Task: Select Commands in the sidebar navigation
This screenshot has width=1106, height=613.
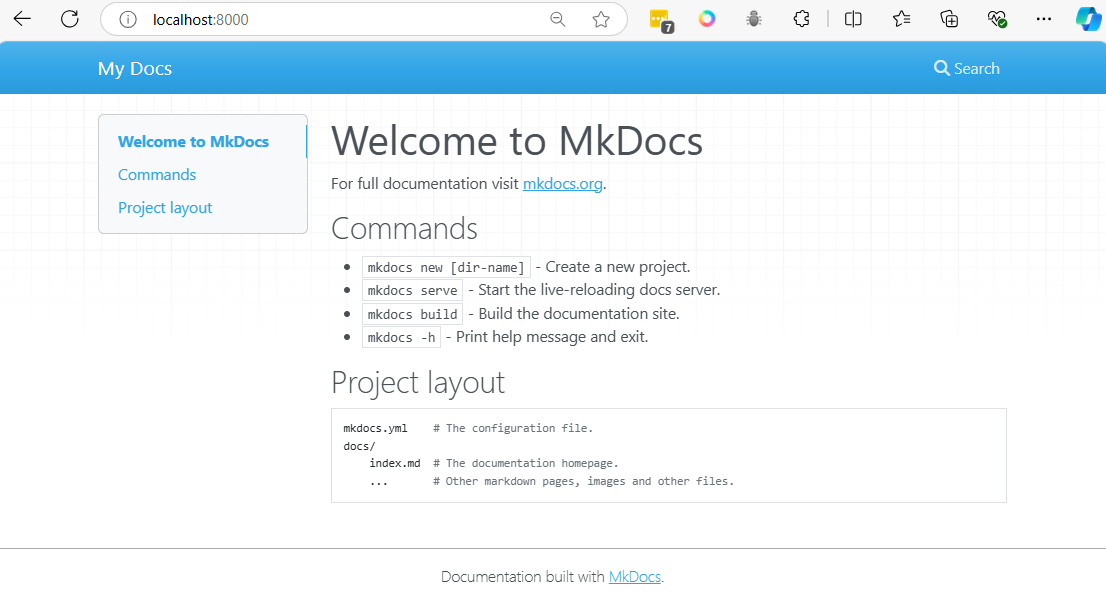Action: [157, 175]
